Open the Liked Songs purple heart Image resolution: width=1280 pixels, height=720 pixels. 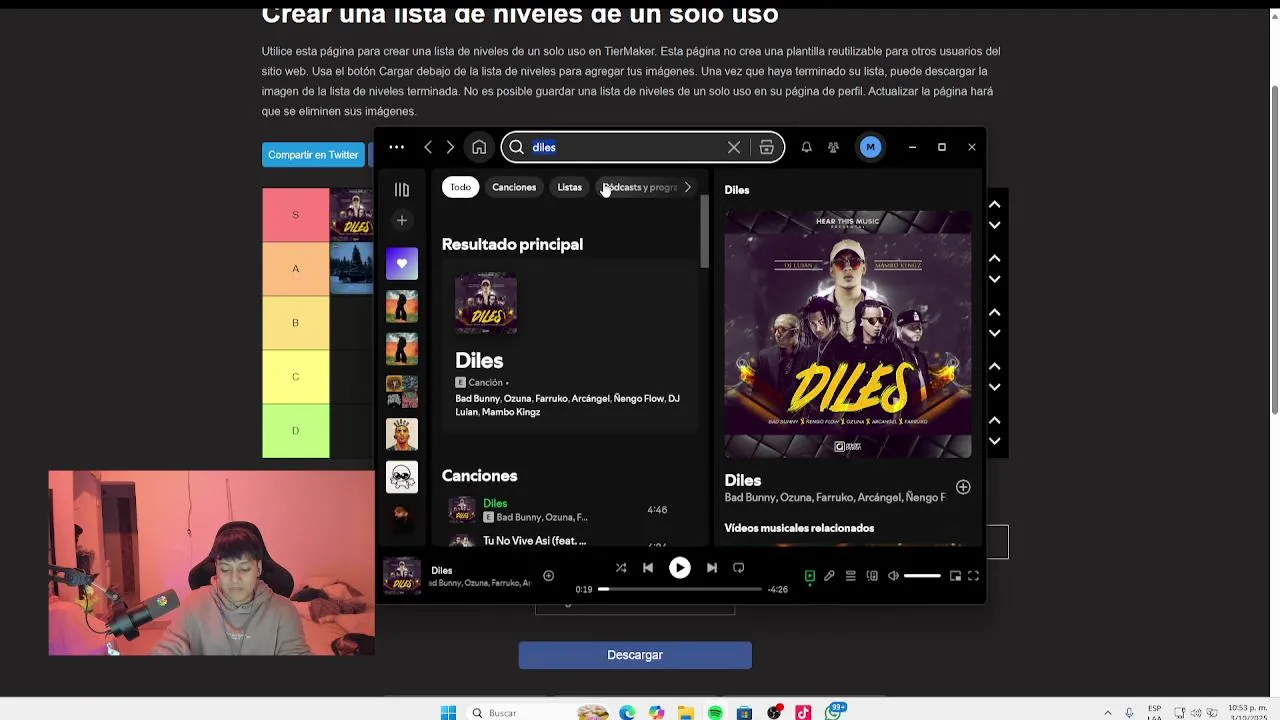pos(402,263)
